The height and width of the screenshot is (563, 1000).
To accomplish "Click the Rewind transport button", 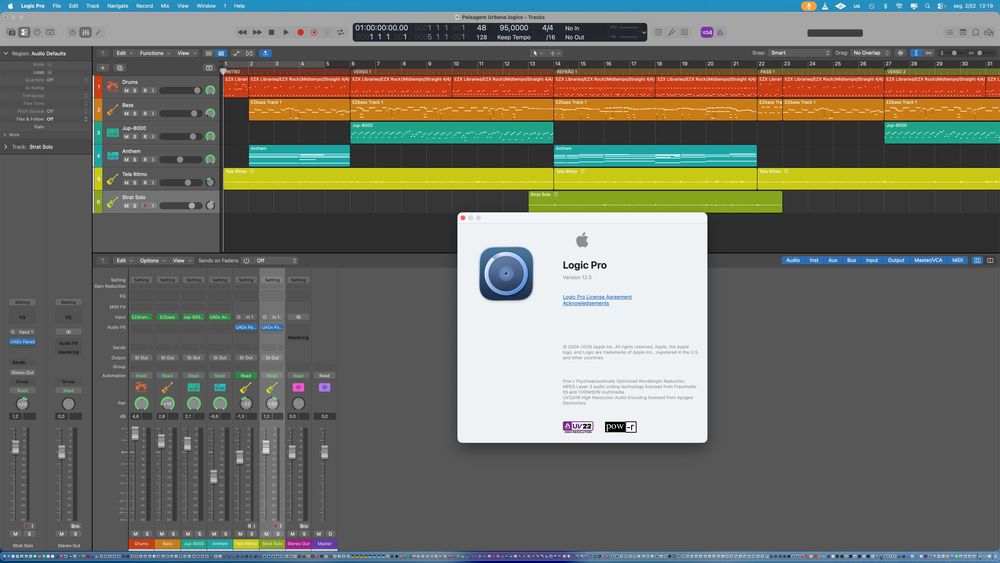I will (x=242, y=33).
